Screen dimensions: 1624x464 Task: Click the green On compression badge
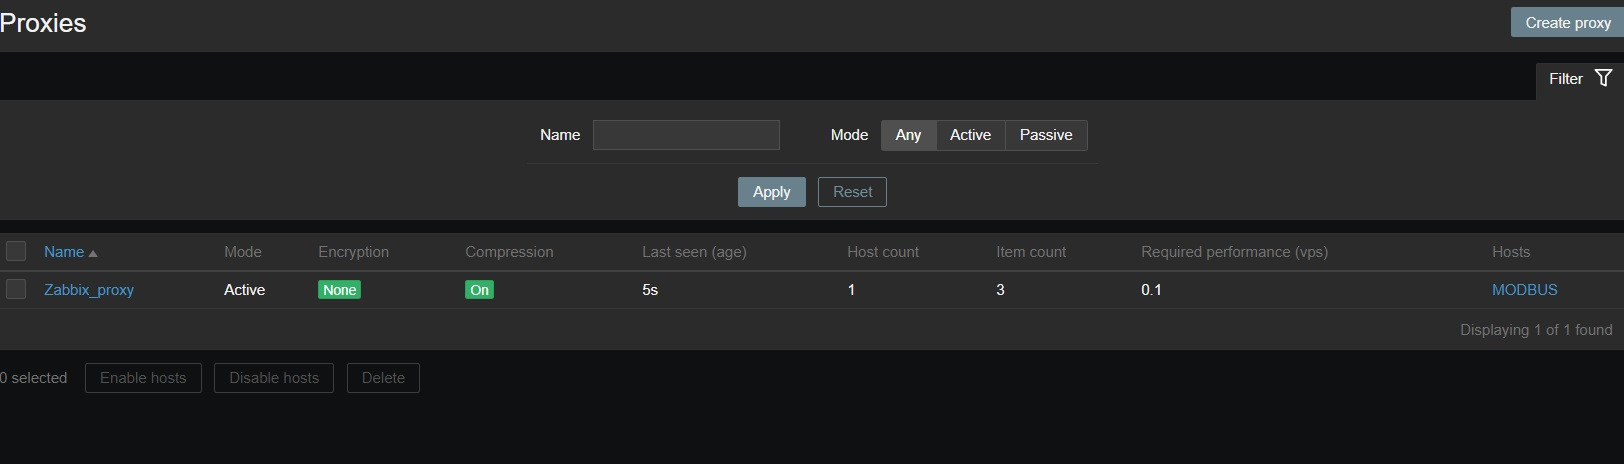[x=479, y=290]
